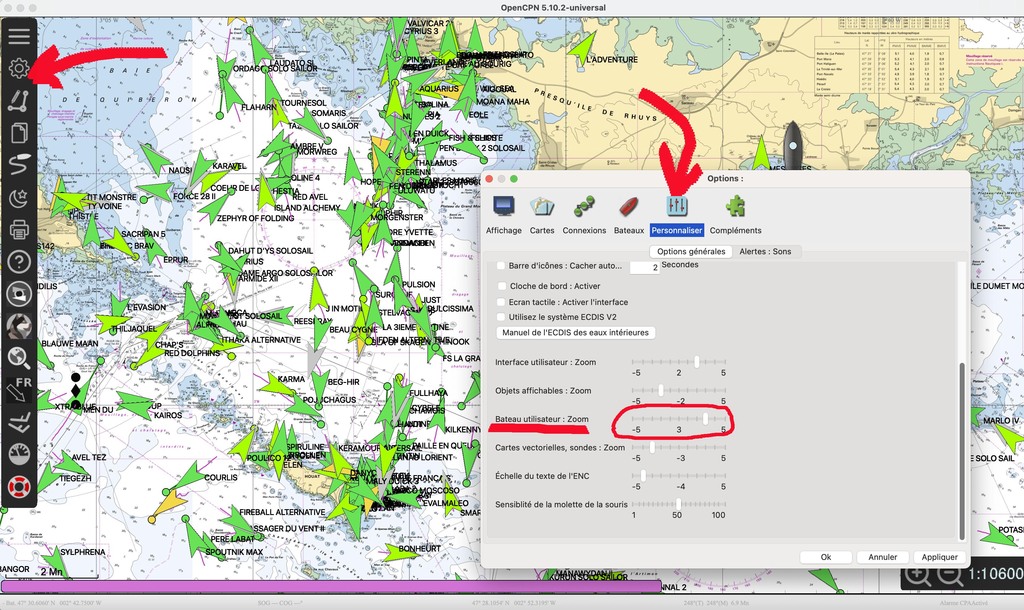Screen dimensions: 1024x610
Task: Click the magenta chart bar at bottom
Action: [331, 586]
